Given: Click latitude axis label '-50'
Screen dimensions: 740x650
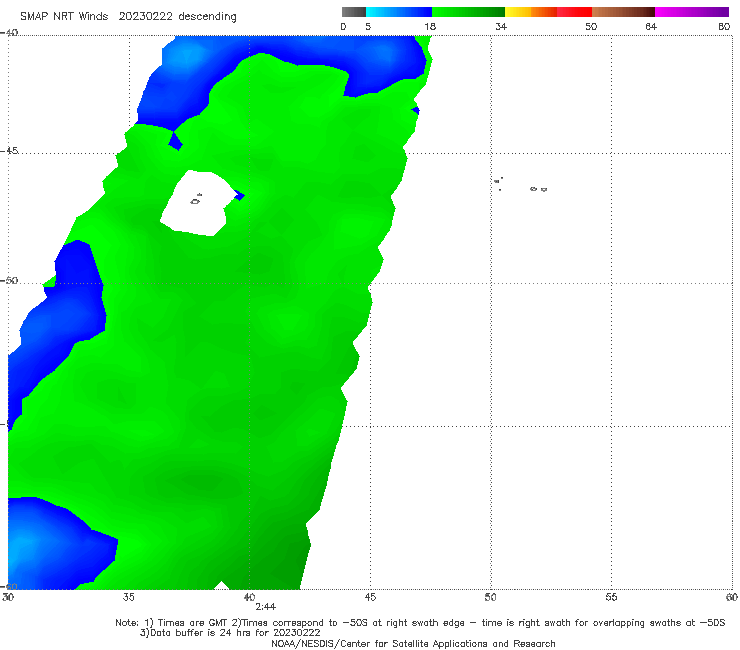Looking at the screenshot, I should coord(9,280).
